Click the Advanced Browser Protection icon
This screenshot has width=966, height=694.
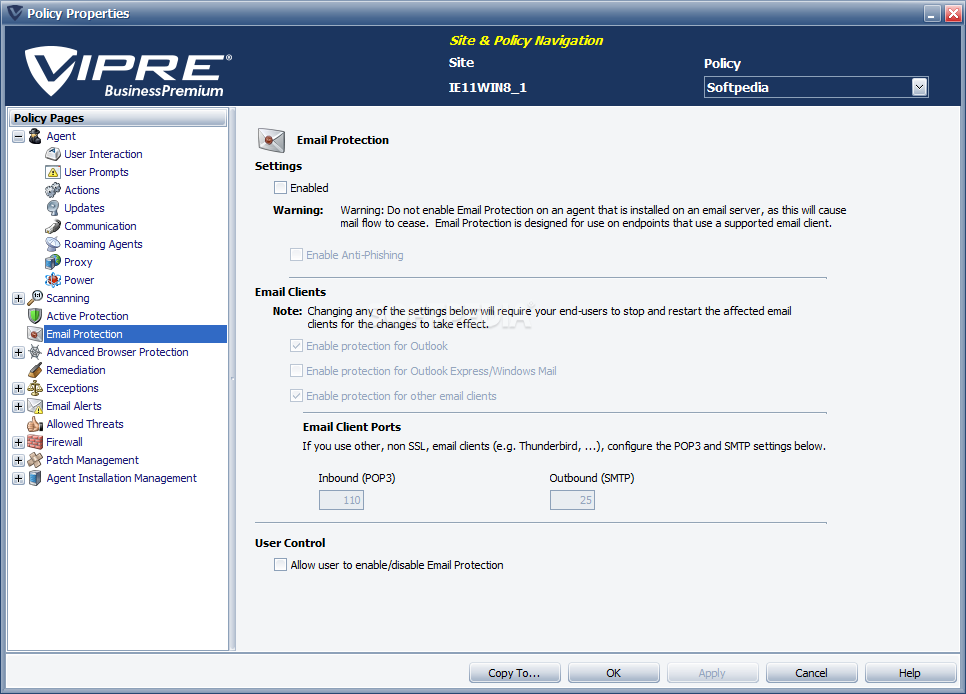pyautogui.click(x=35, y=352)
